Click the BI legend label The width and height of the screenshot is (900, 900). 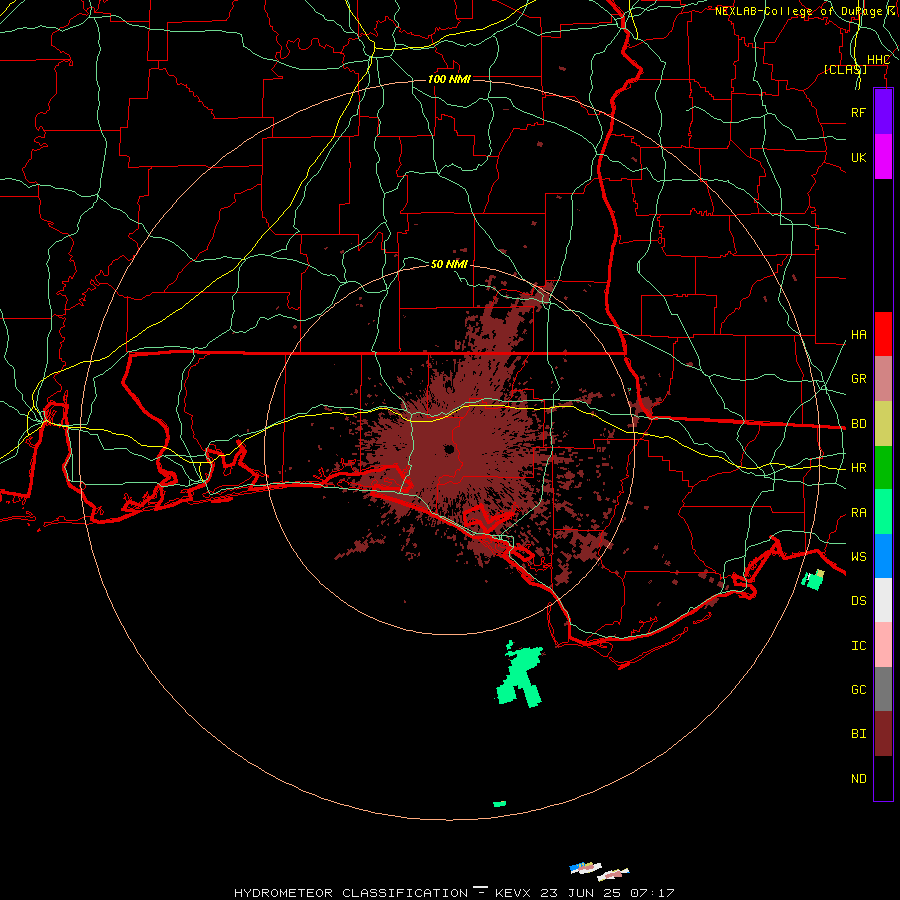[858, 734]
